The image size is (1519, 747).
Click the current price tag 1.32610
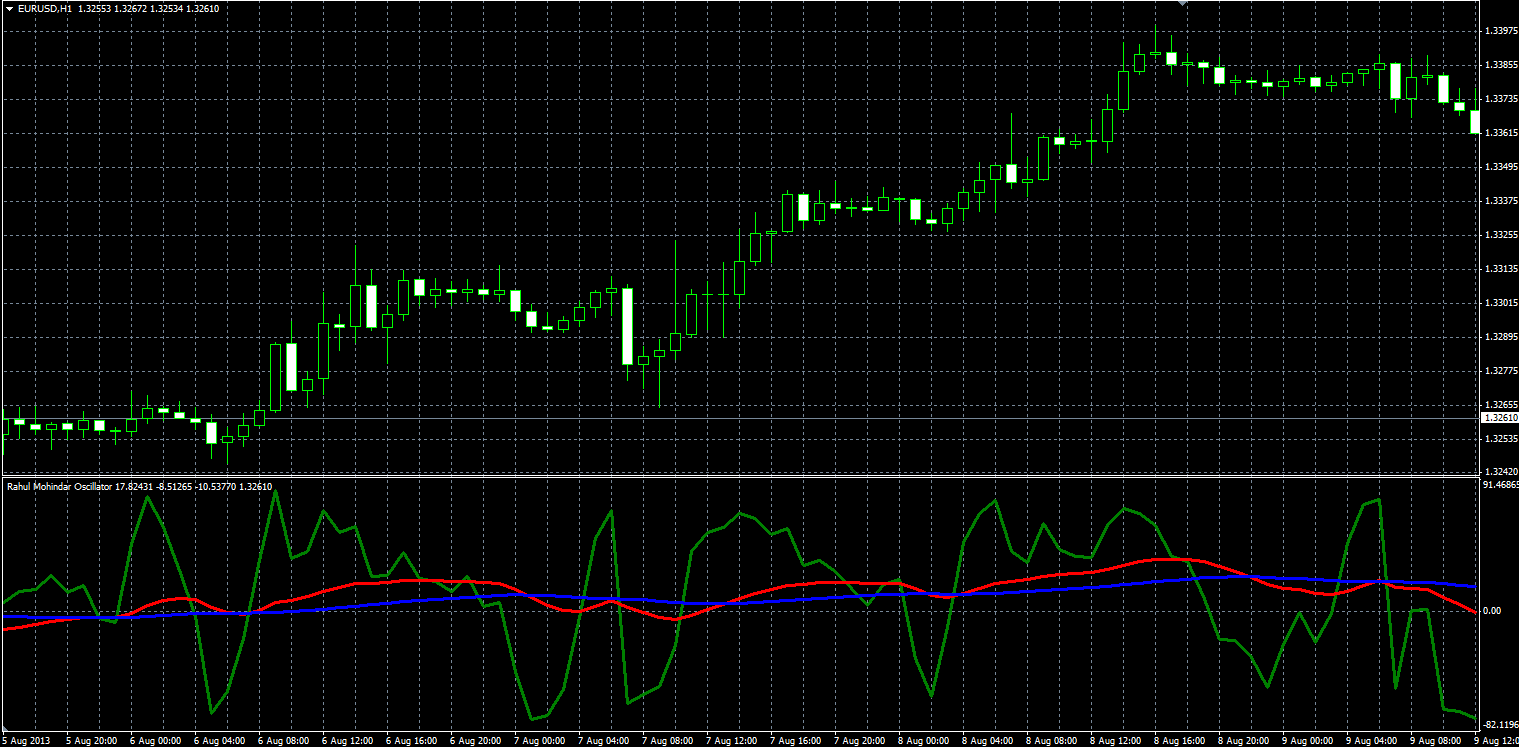click(1499, 418)
